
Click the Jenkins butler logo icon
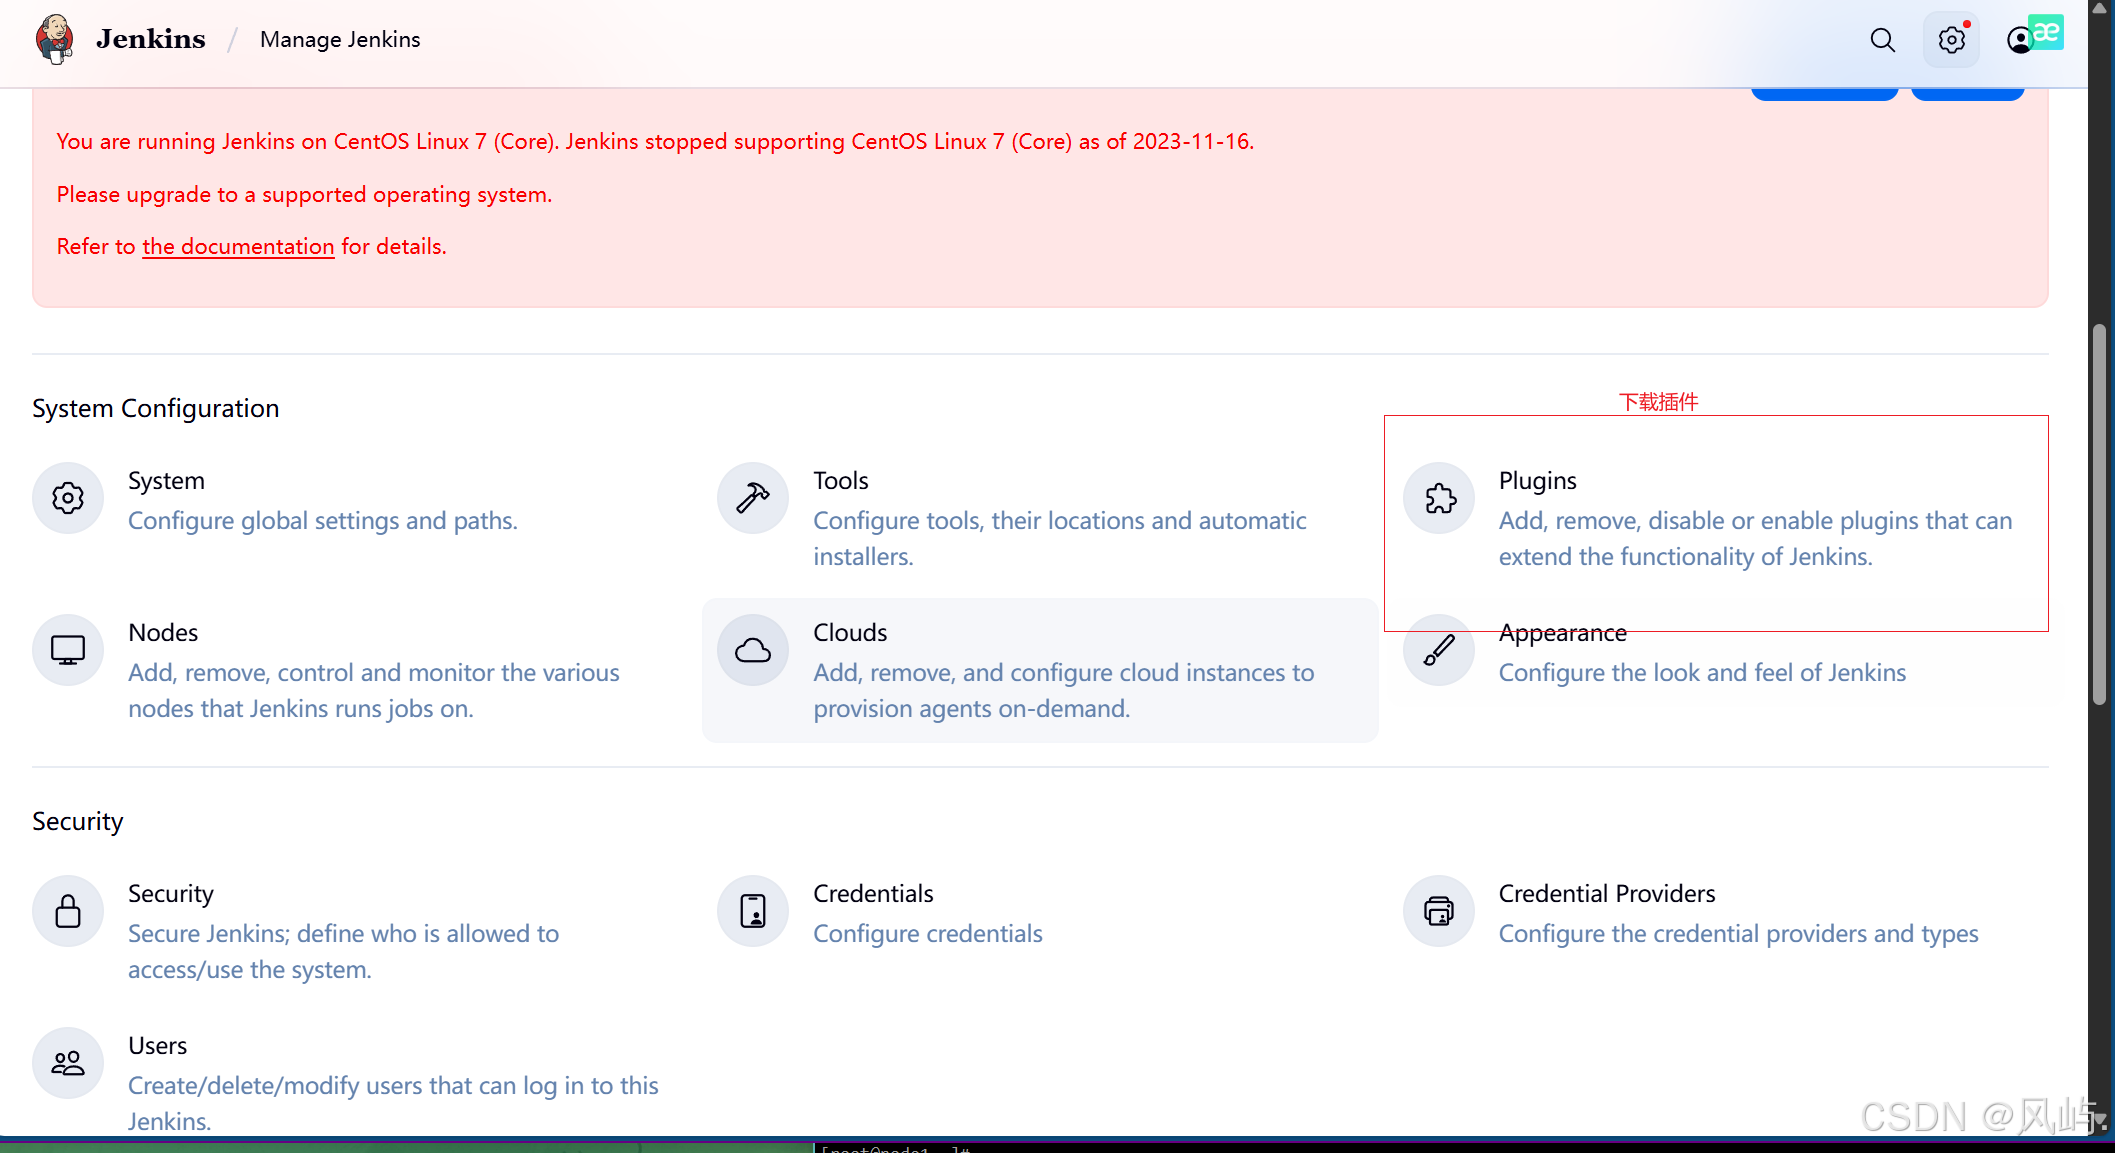54,39
